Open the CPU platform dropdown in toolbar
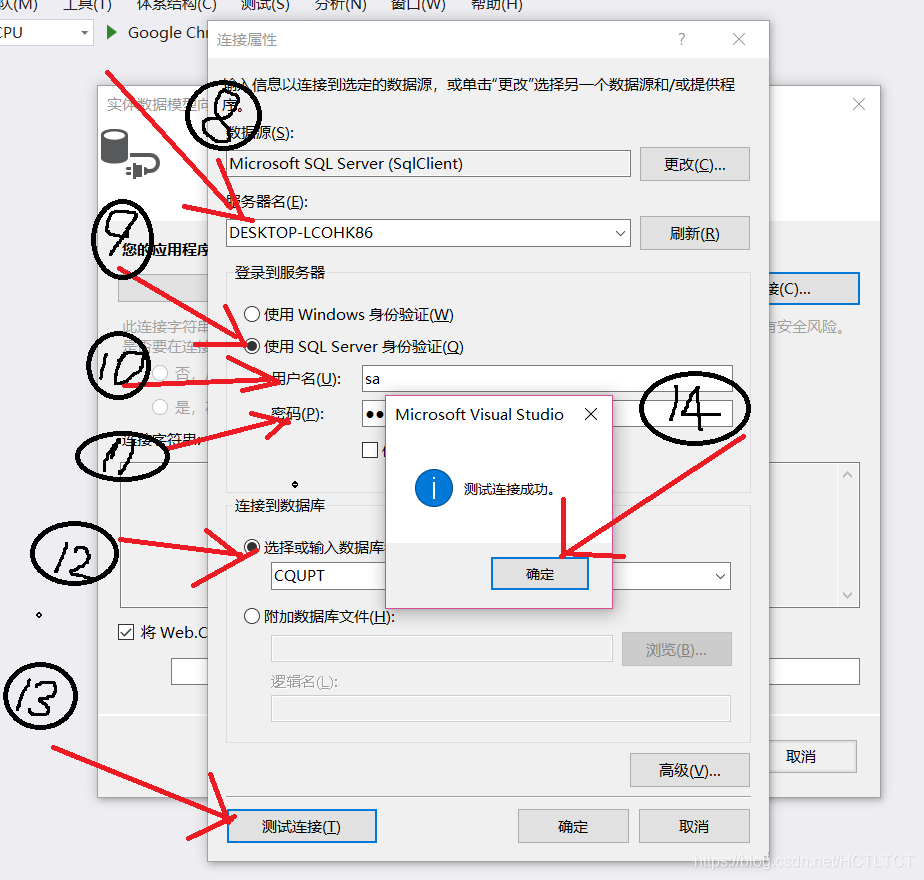Viewport: 924px width, 880px height. 84,32
